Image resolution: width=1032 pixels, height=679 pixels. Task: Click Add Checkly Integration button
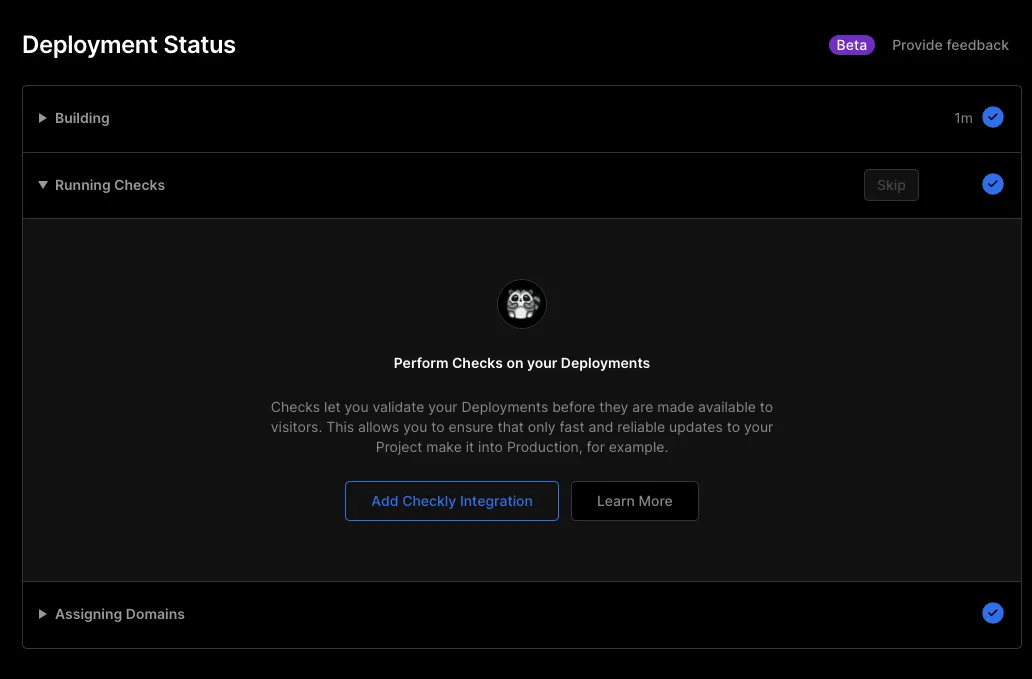[452, 501]
